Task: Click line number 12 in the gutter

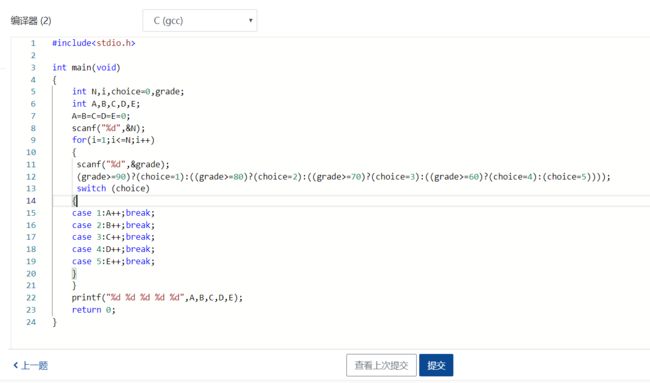Action: click(x=31, y=177)
